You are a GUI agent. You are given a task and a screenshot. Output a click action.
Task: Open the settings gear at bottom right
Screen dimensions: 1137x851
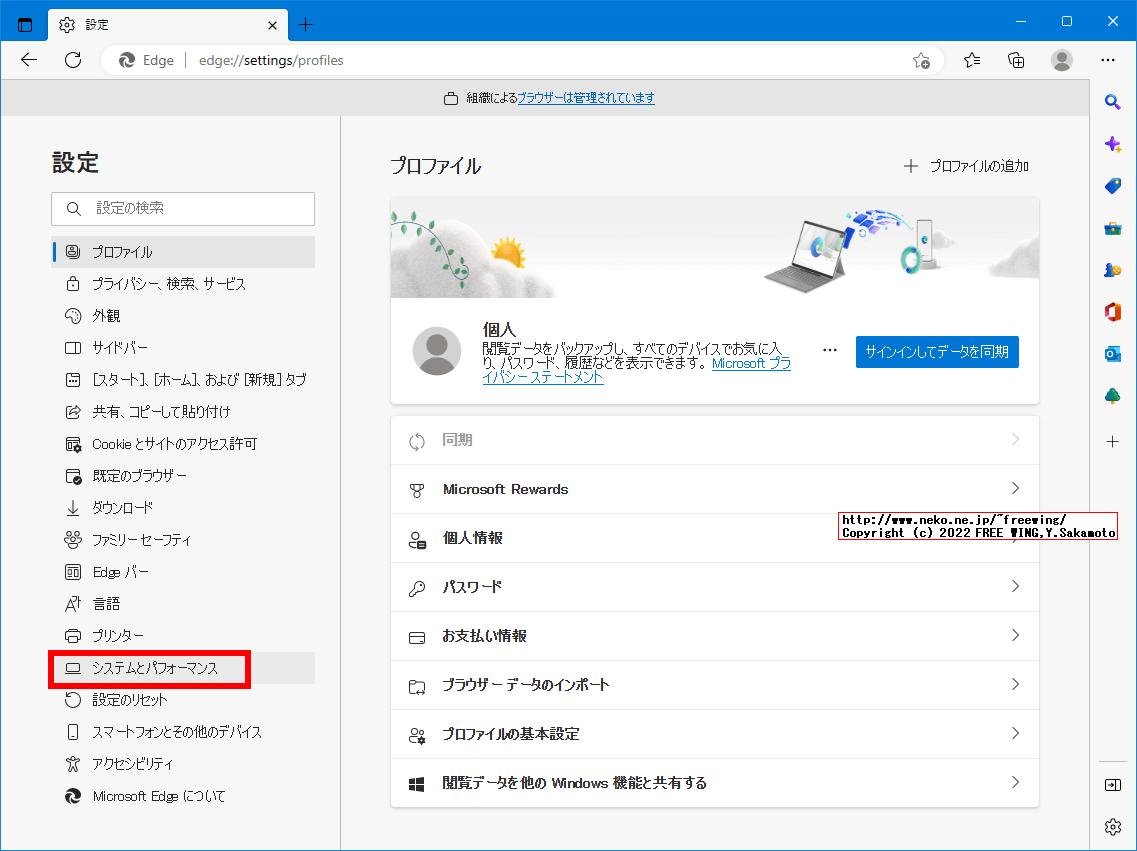tap(1112, 827)
